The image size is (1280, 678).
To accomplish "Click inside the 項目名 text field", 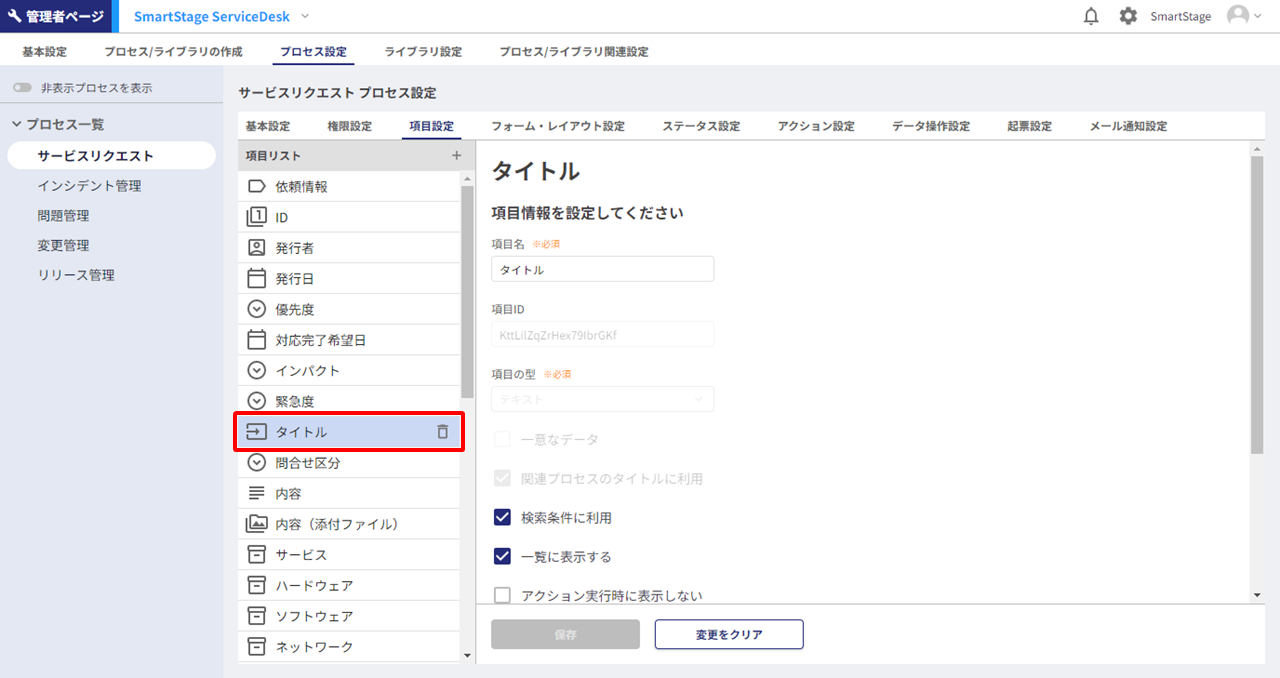I will coord(602,269).
